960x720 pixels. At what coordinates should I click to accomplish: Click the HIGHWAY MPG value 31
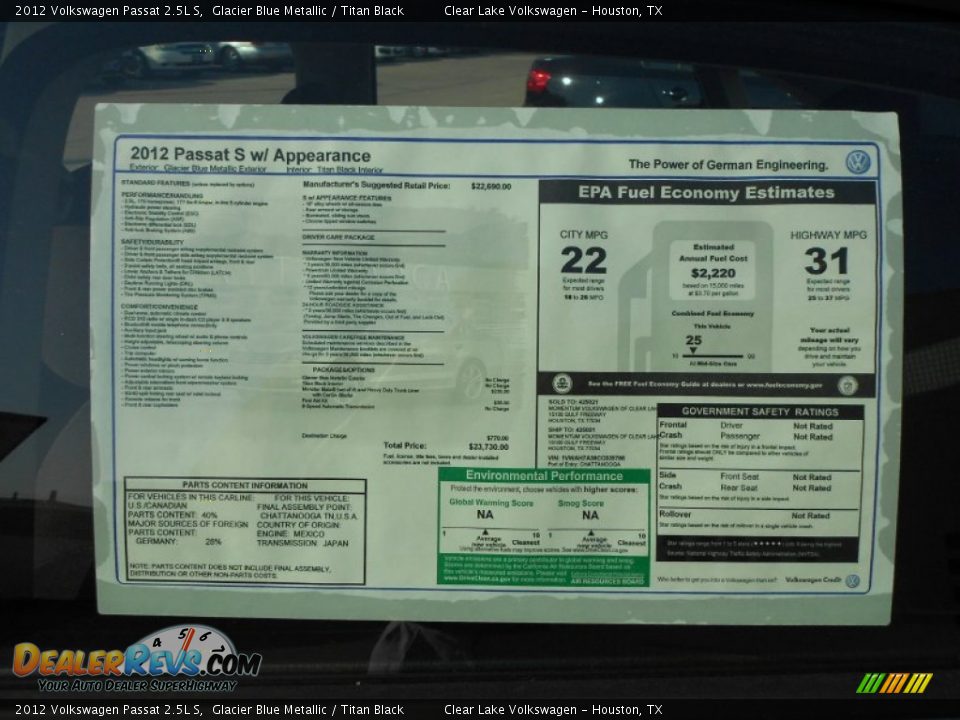click(x=827, y=261)
